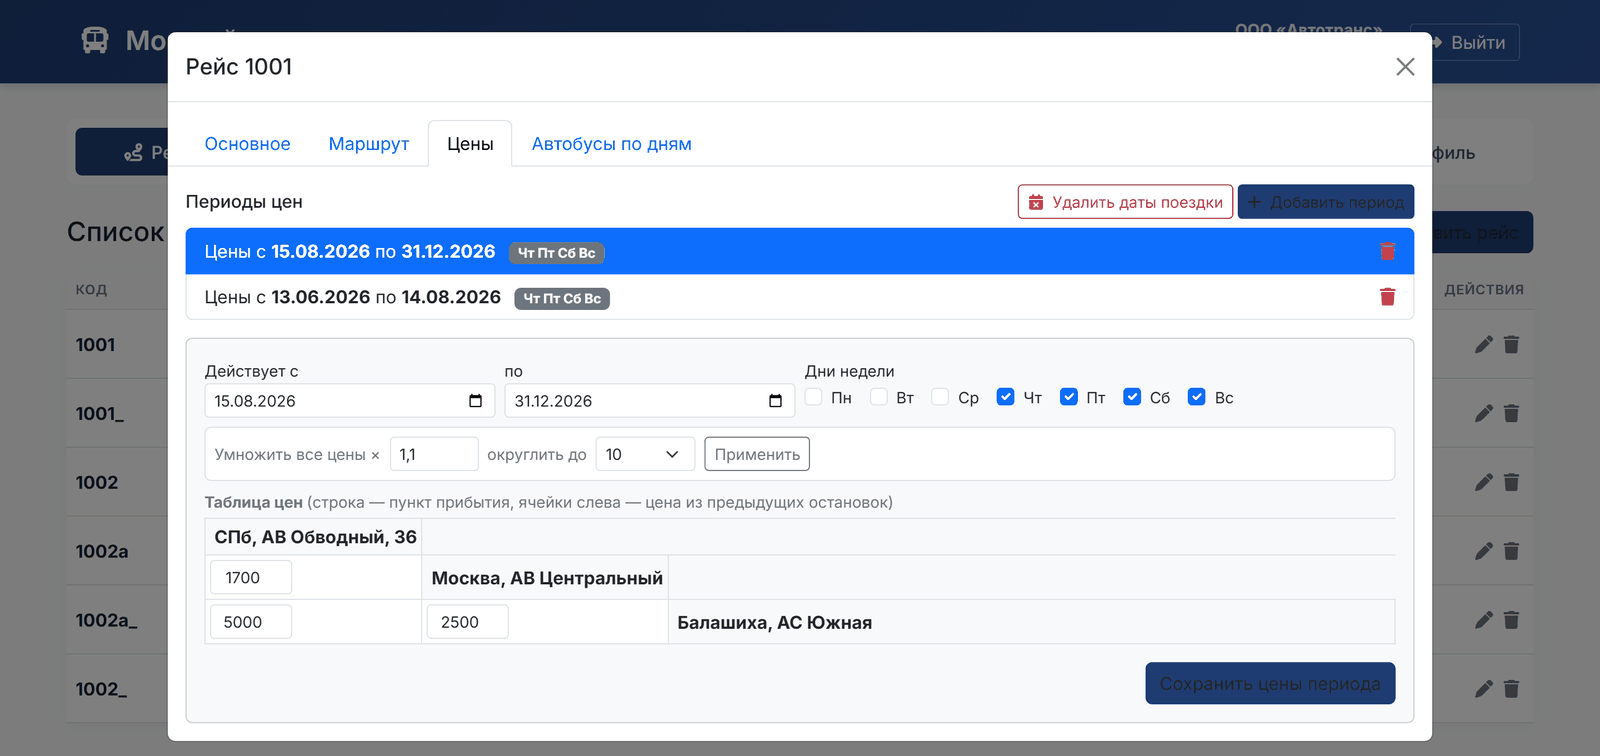Viewport: 1600px width, 756px height.
Task: Click the price field containing 5000
Action: [251, 622]
